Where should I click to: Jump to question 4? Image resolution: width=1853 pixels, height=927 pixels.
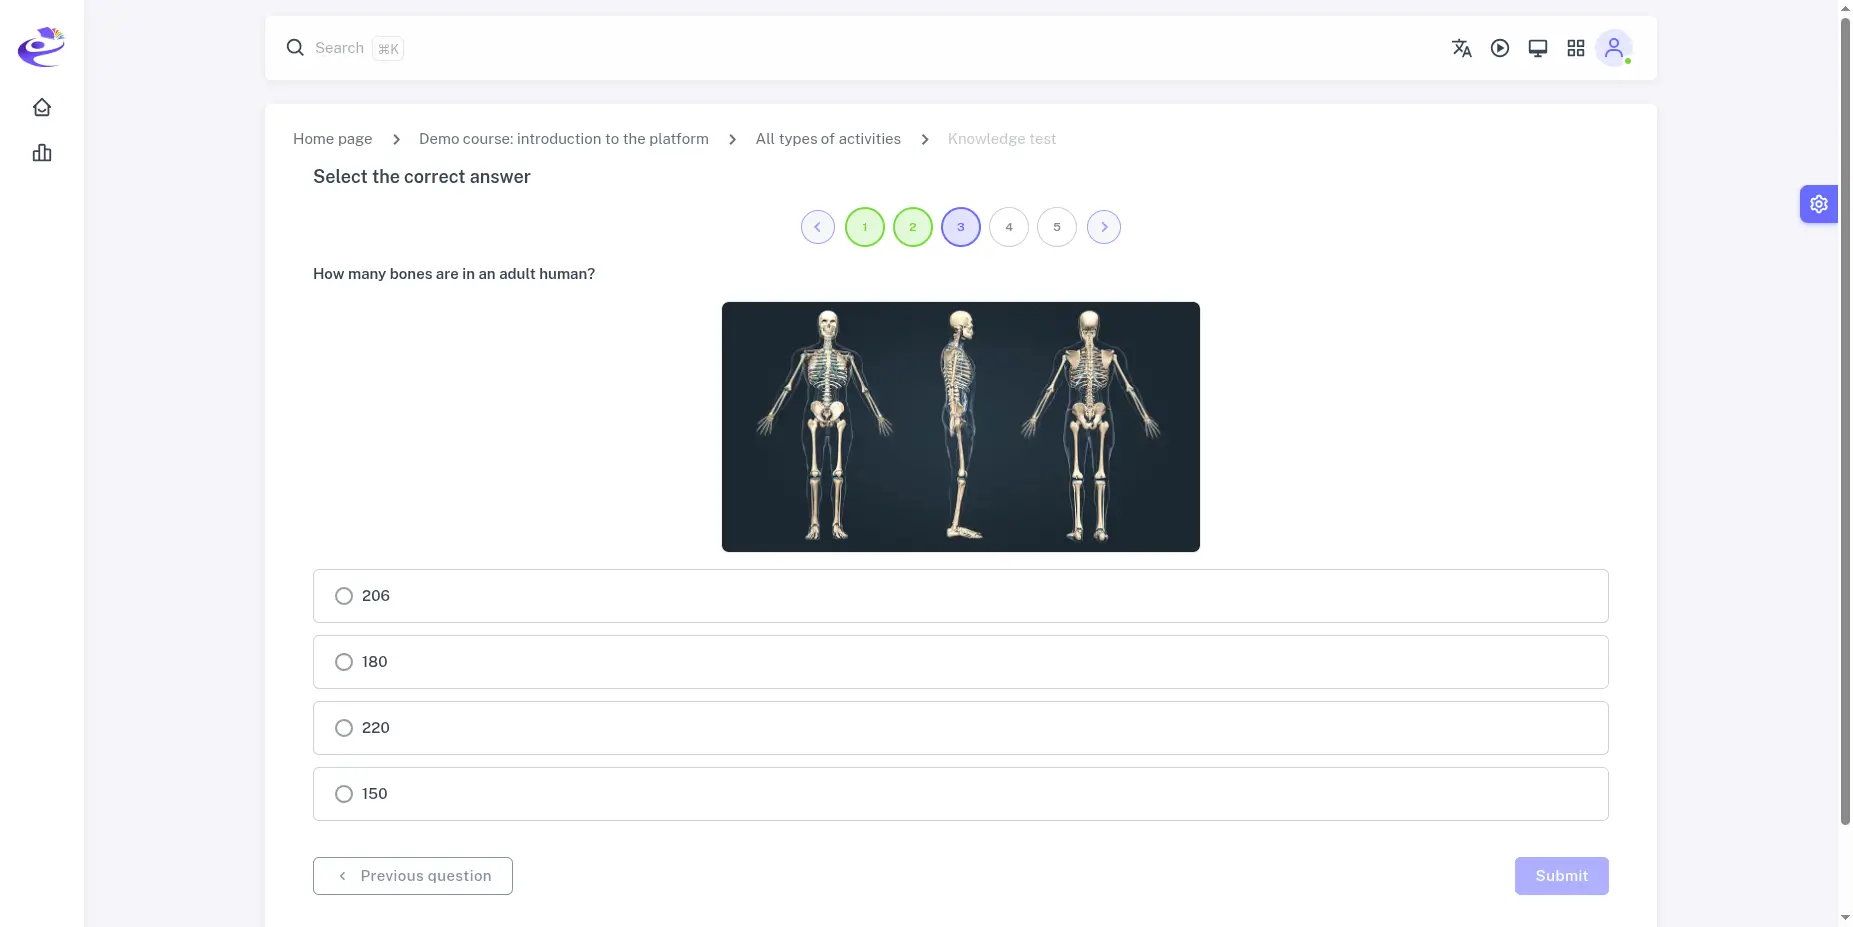pyautogui.click(x=1009, y=227)
